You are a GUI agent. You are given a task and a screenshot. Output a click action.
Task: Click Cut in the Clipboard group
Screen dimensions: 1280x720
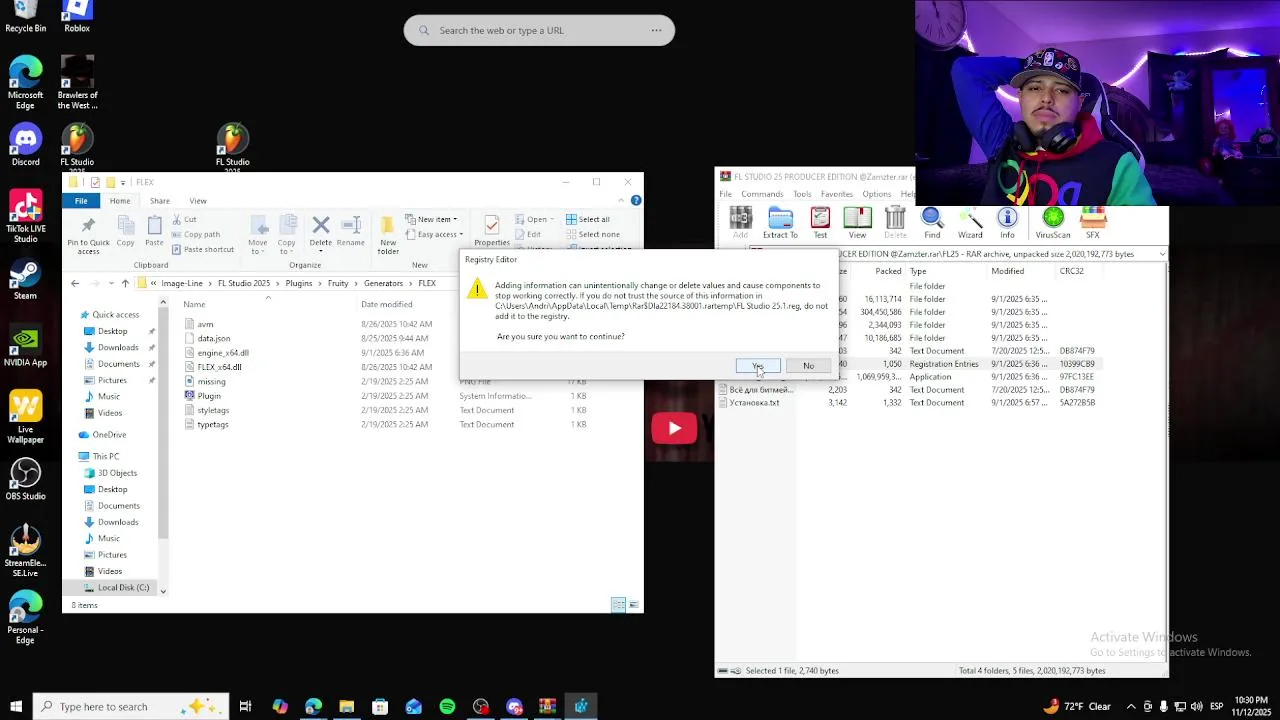tap(184, 220)
